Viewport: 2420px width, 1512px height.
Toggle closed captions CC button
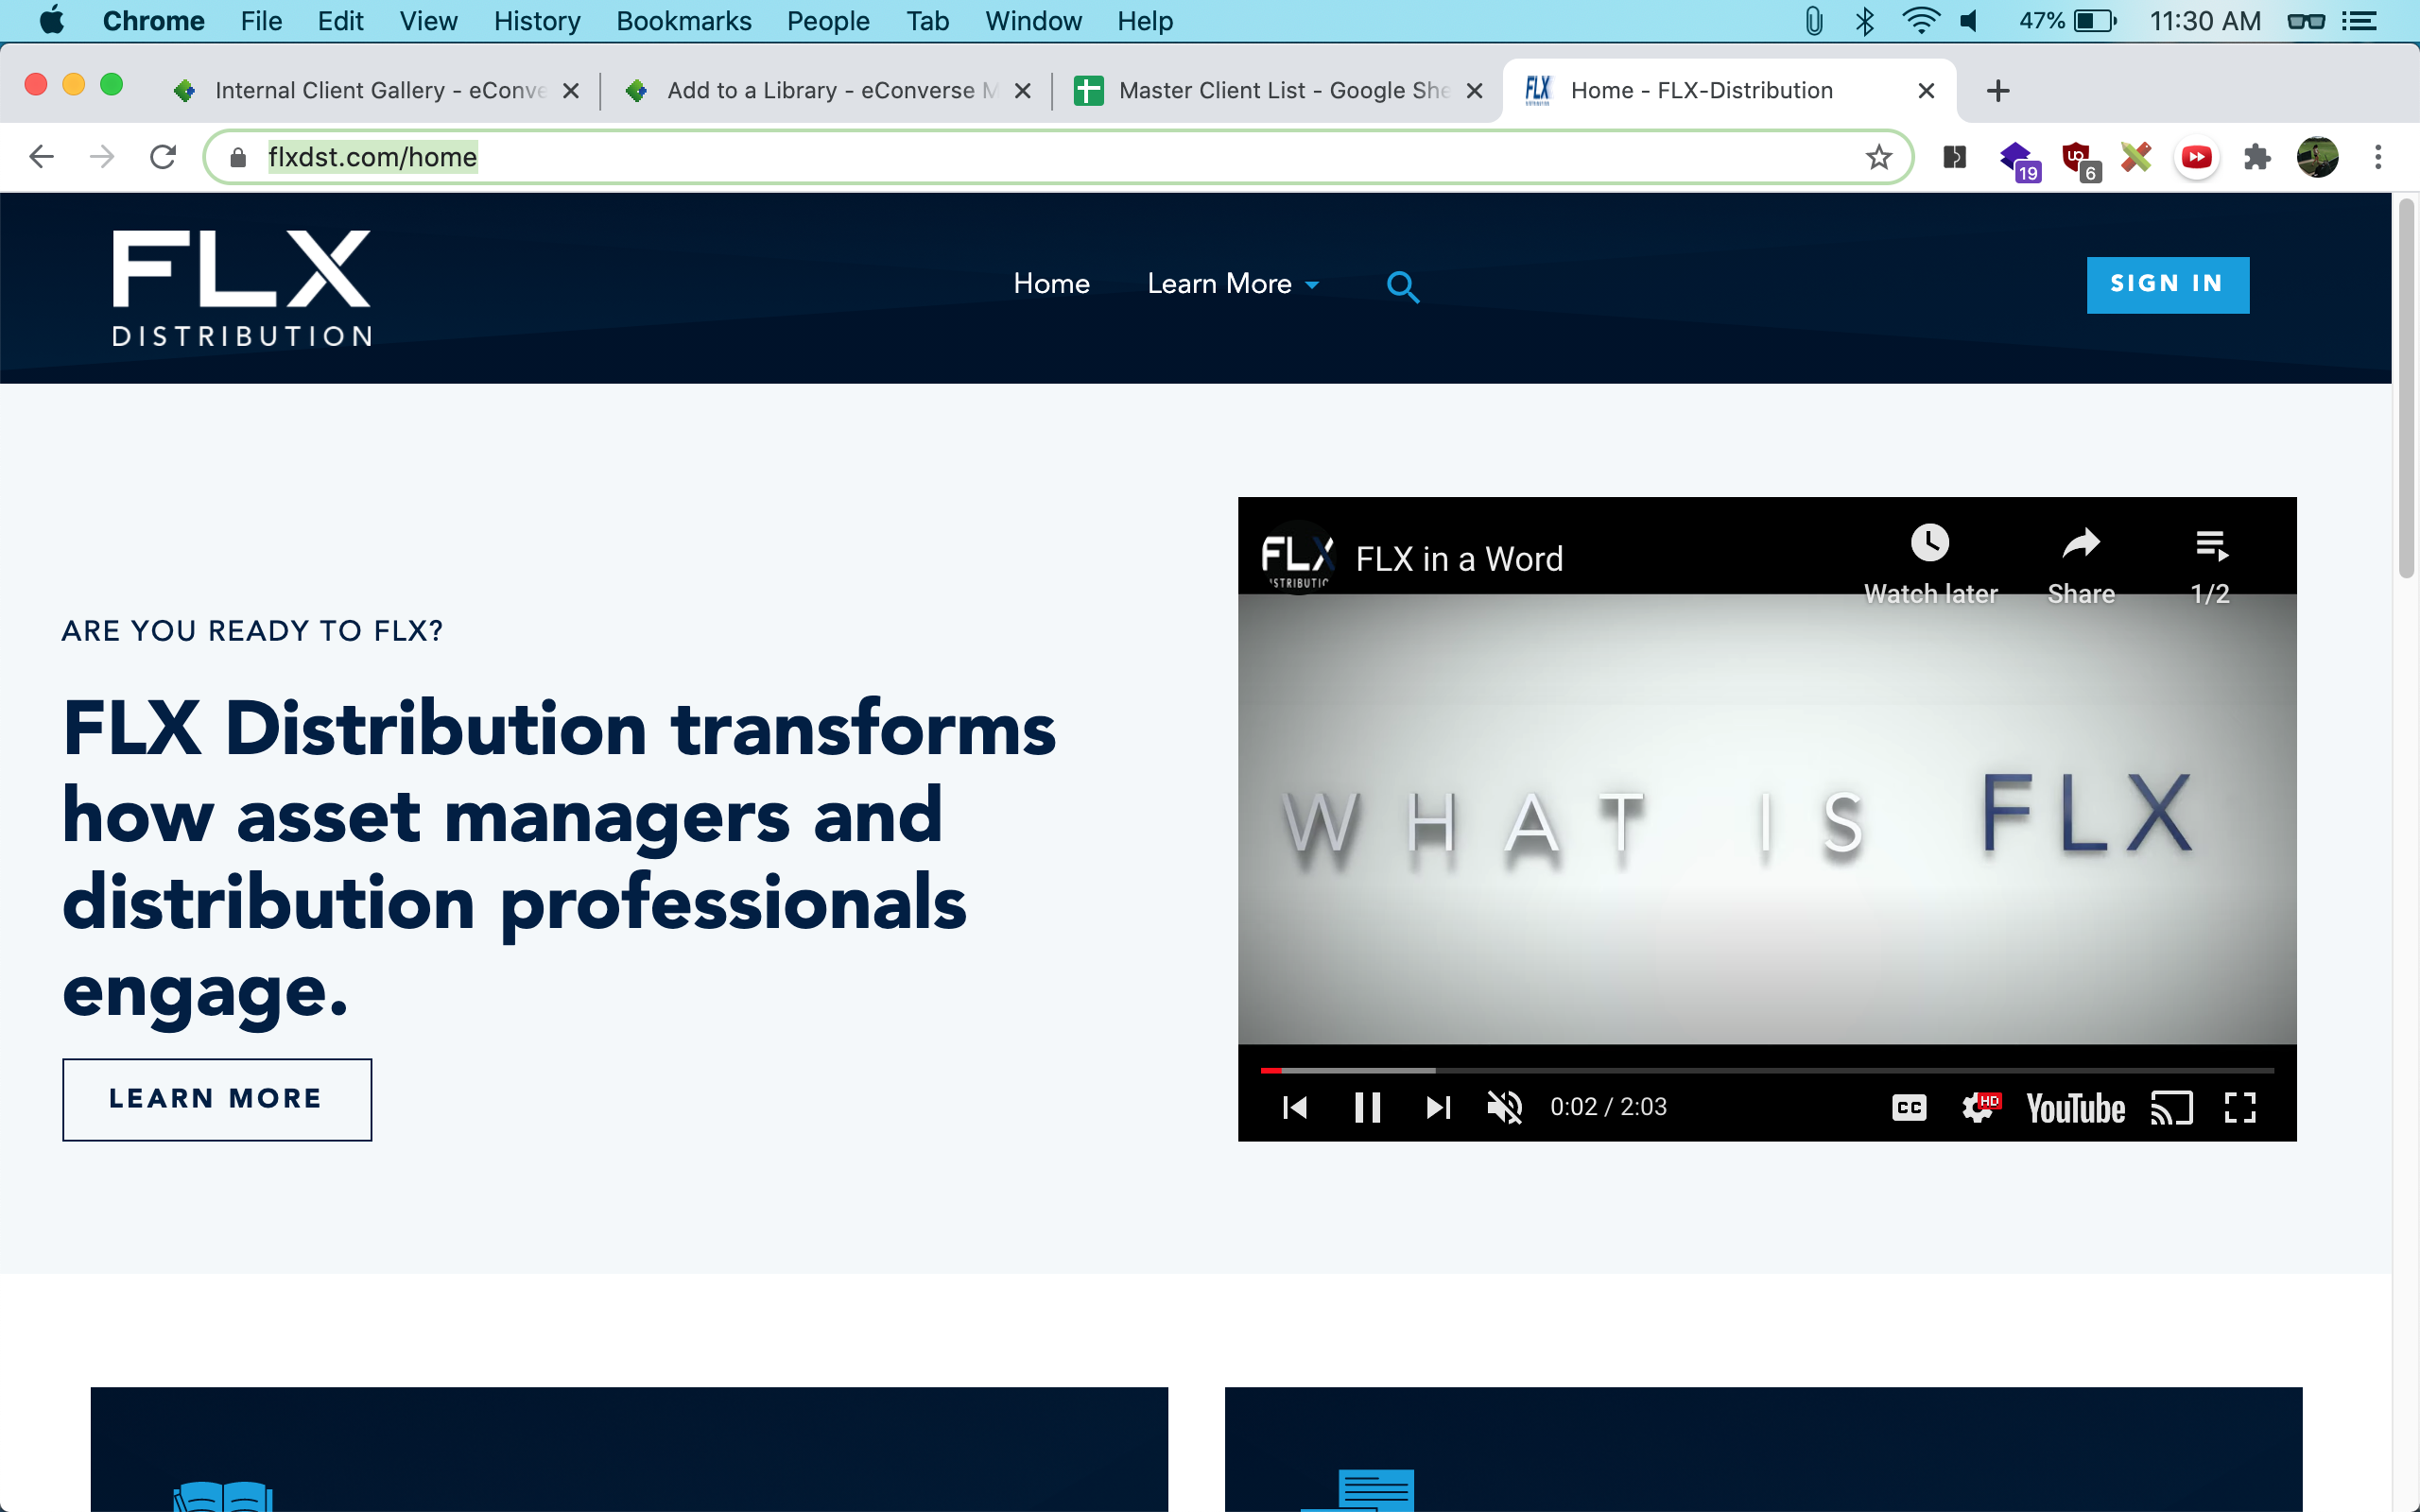[1909, 1107]
